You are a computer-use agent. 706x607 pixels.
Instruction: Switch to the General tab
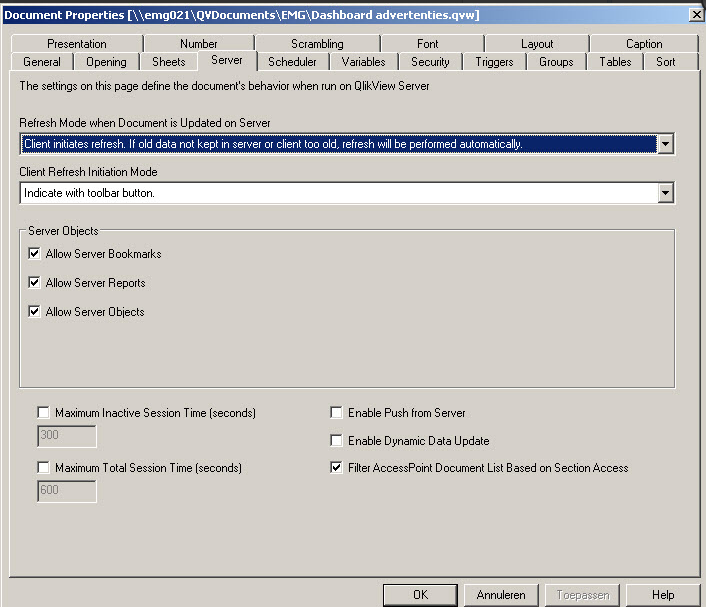pos(42,62)
